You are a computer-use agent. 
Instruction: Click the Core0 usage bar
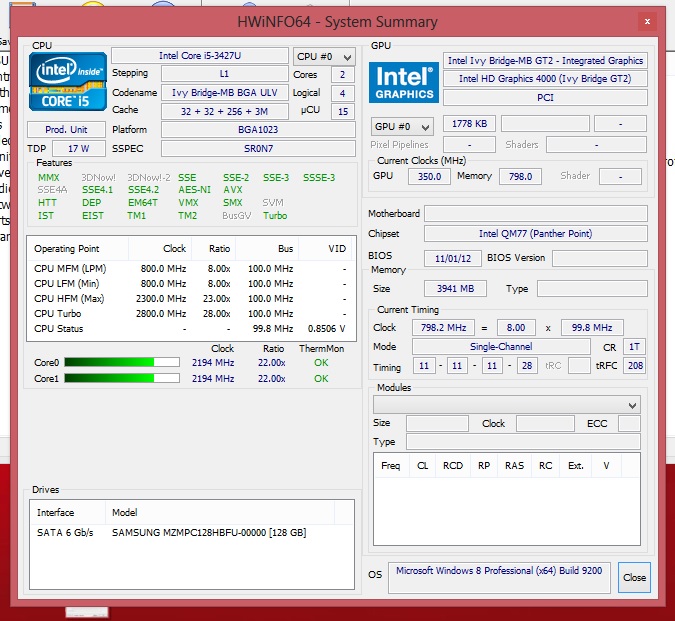(122, 362)
